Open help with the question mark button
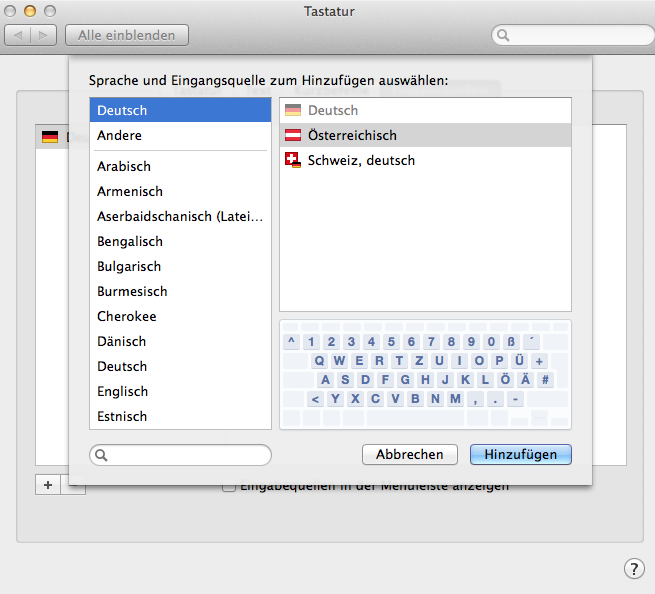Screen dimensions: 655x594 click(x=634, y=569)
